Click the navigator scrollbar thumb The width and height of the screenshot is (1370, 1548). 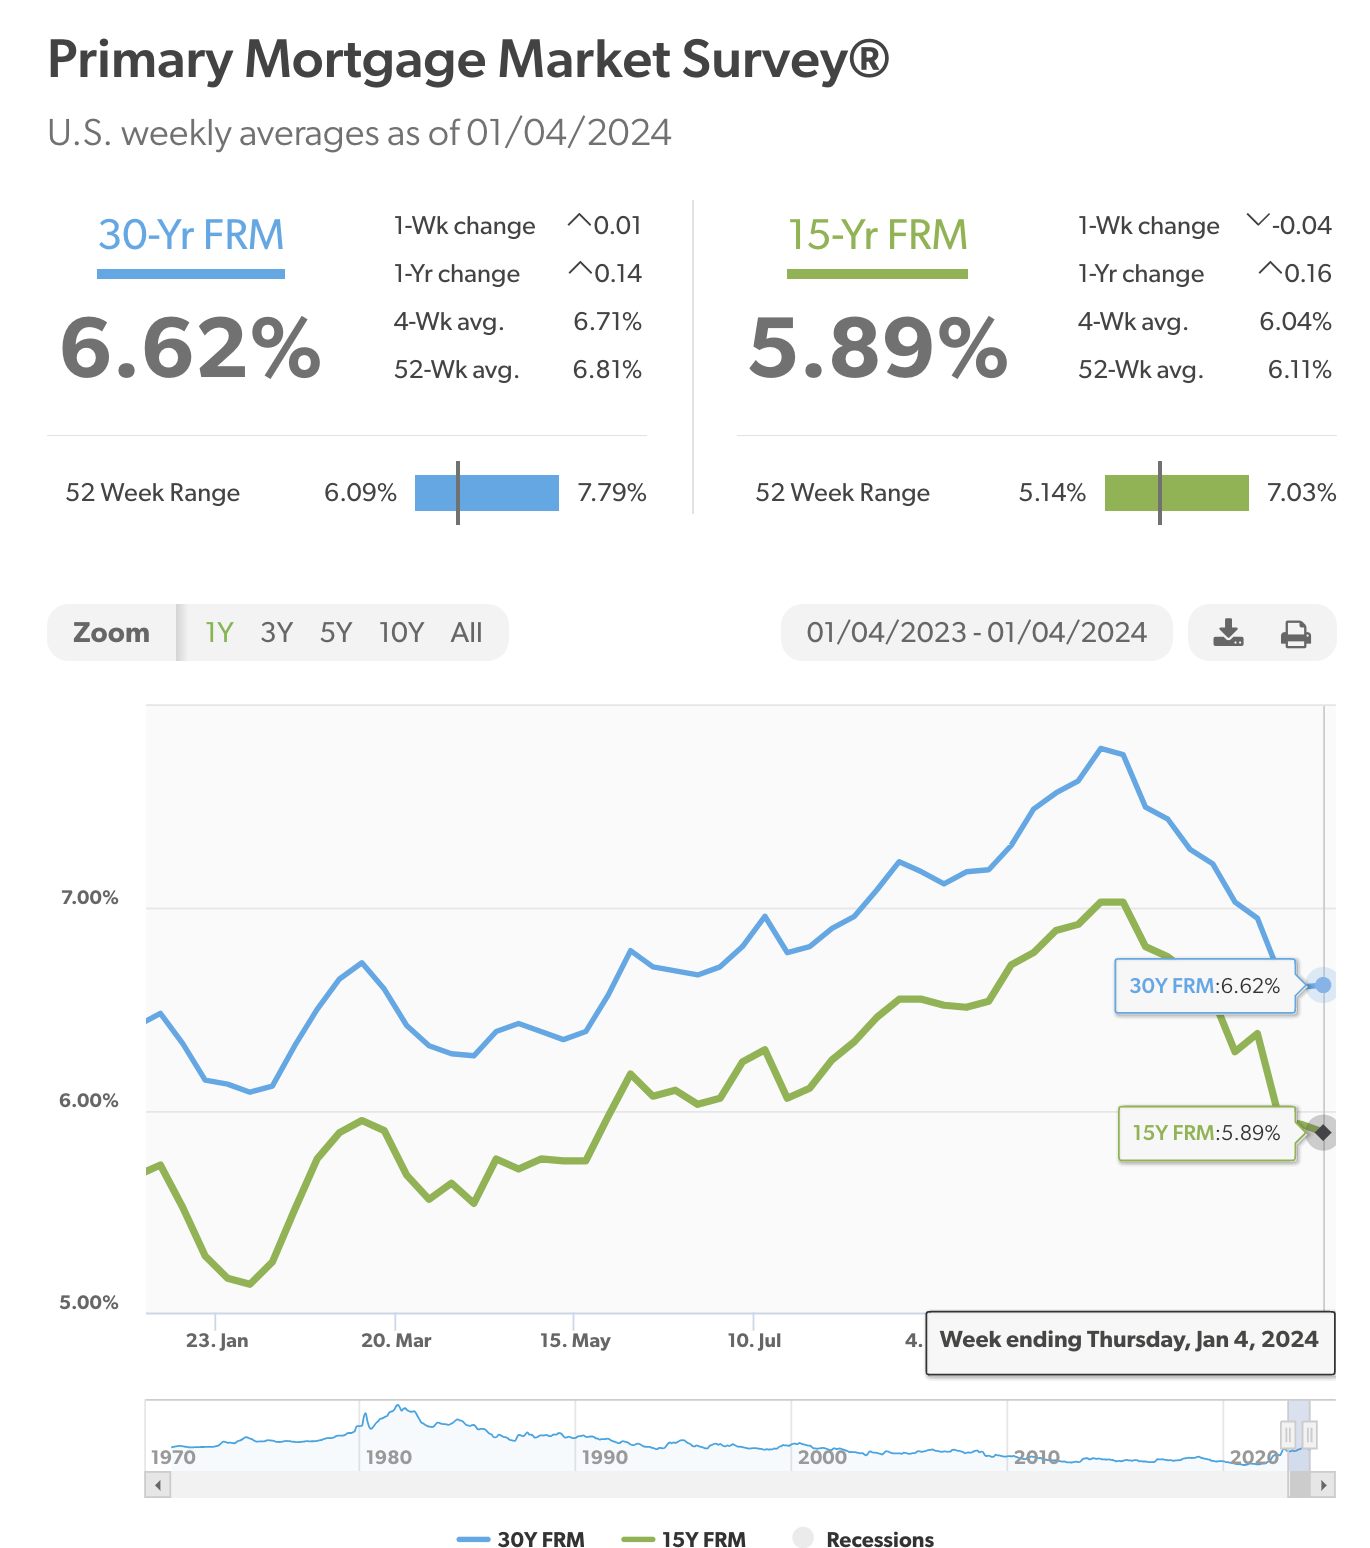1299,1485
